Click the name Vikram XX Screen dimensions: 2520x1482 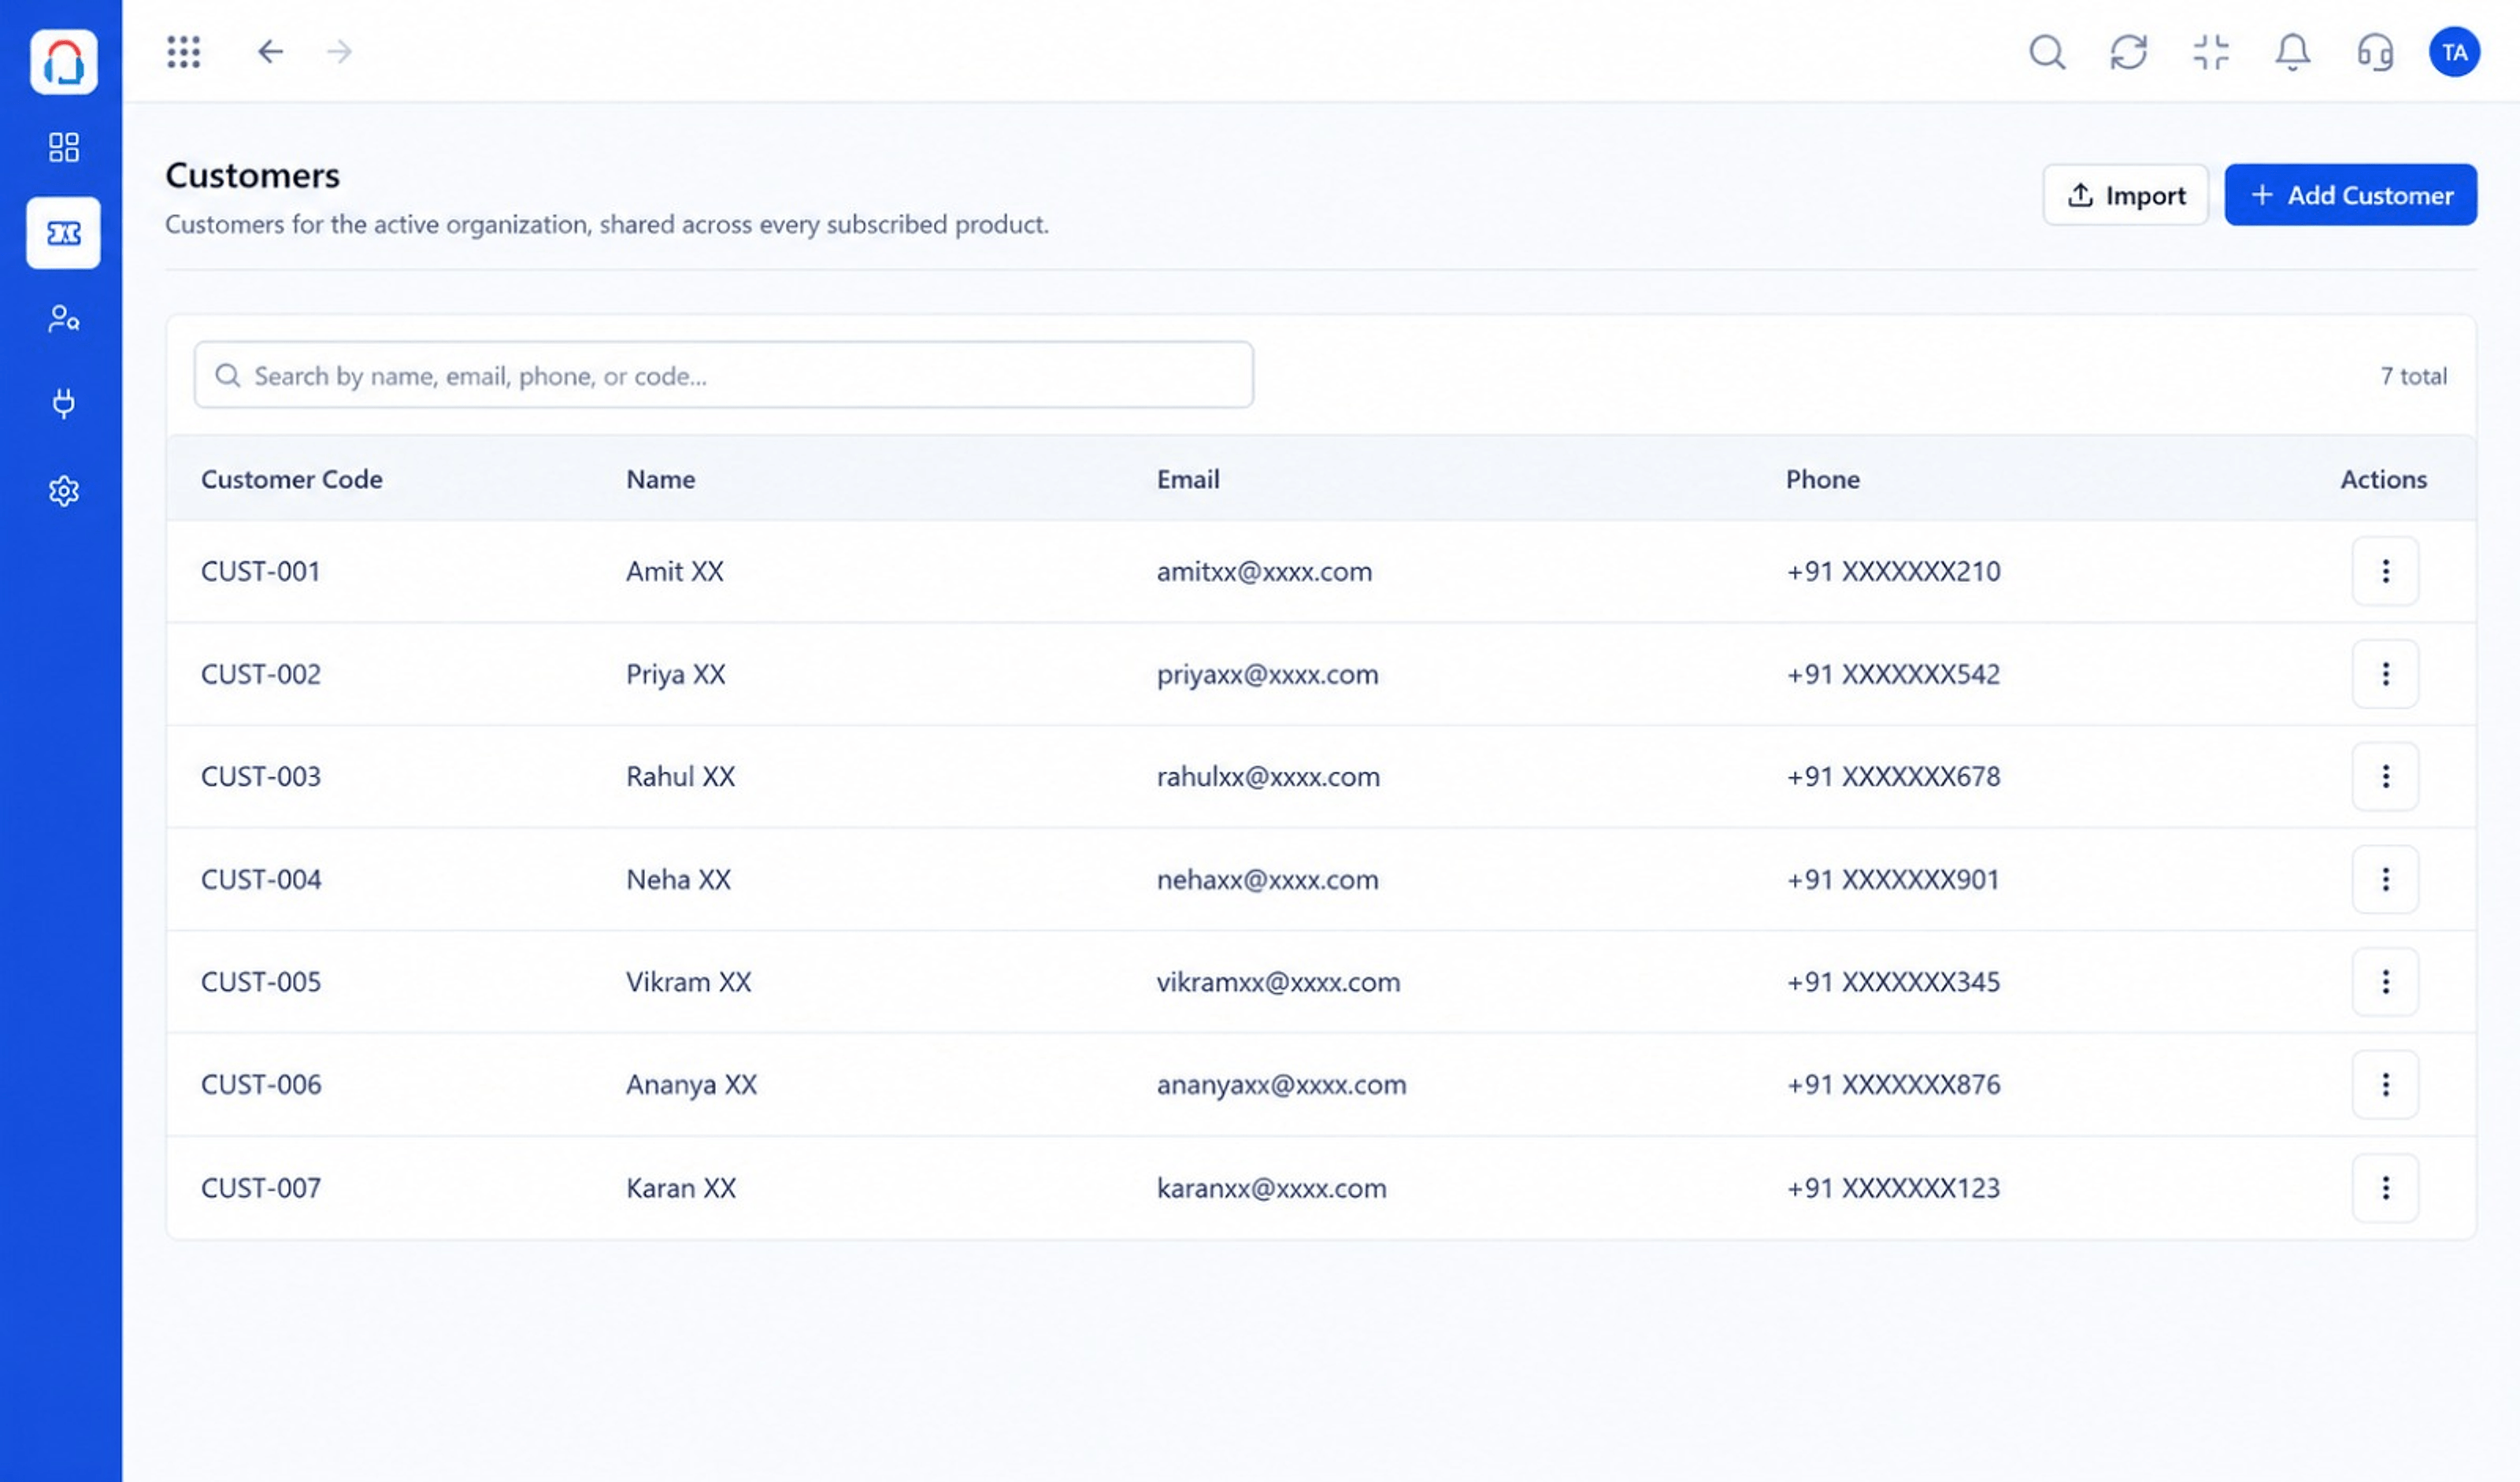[x=689, y=982]
